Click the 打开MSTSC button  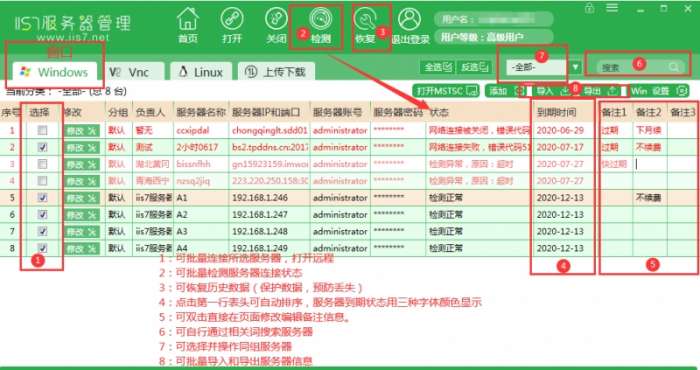coord(446,91)
